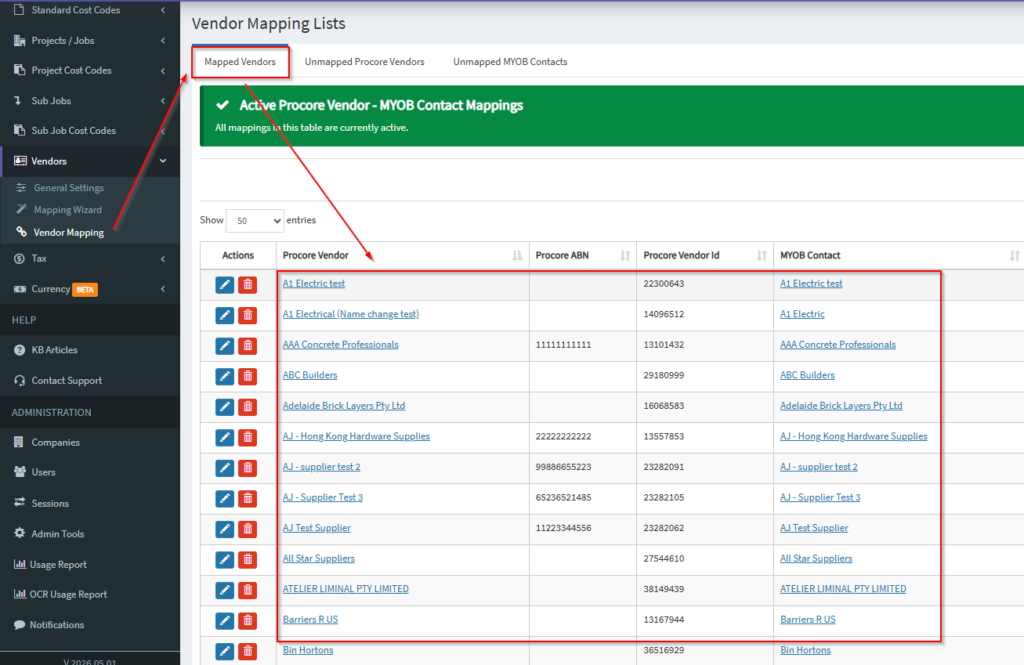Sort by Procore Vendor Id column arrows
This screenshot has width=1024, height=665.
point(761,255)
